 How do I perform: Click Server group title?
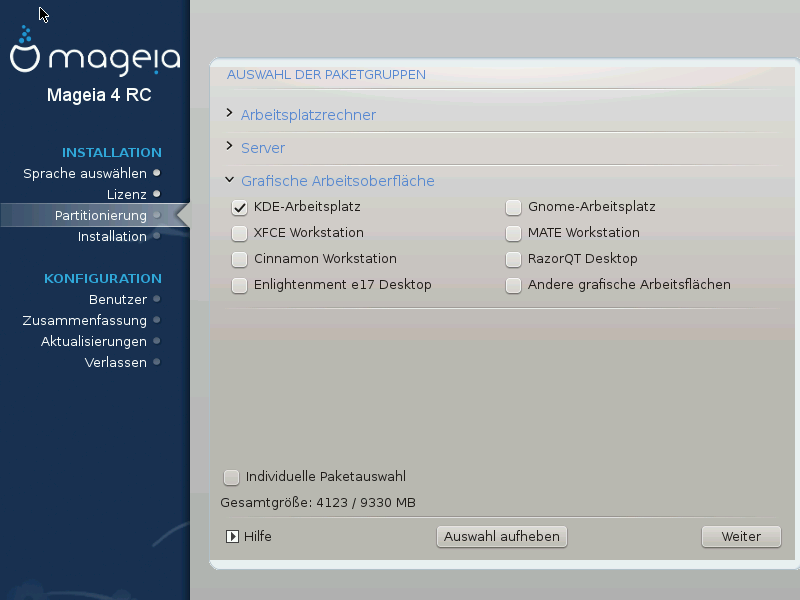(x=263, y=148)
